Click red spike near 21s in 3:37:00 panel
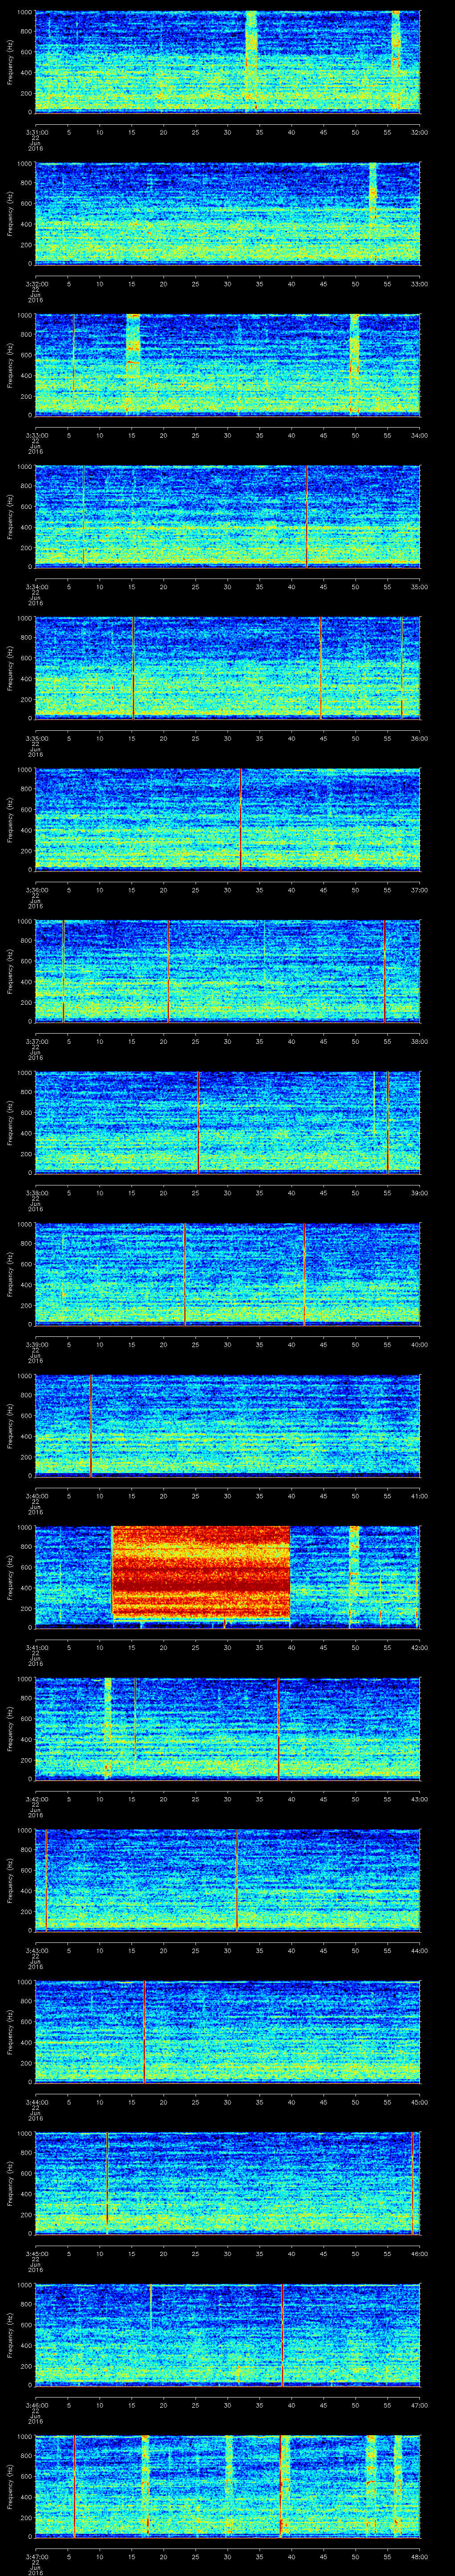This screenshot has width=455, height=2576. click(x=168, y=970)
